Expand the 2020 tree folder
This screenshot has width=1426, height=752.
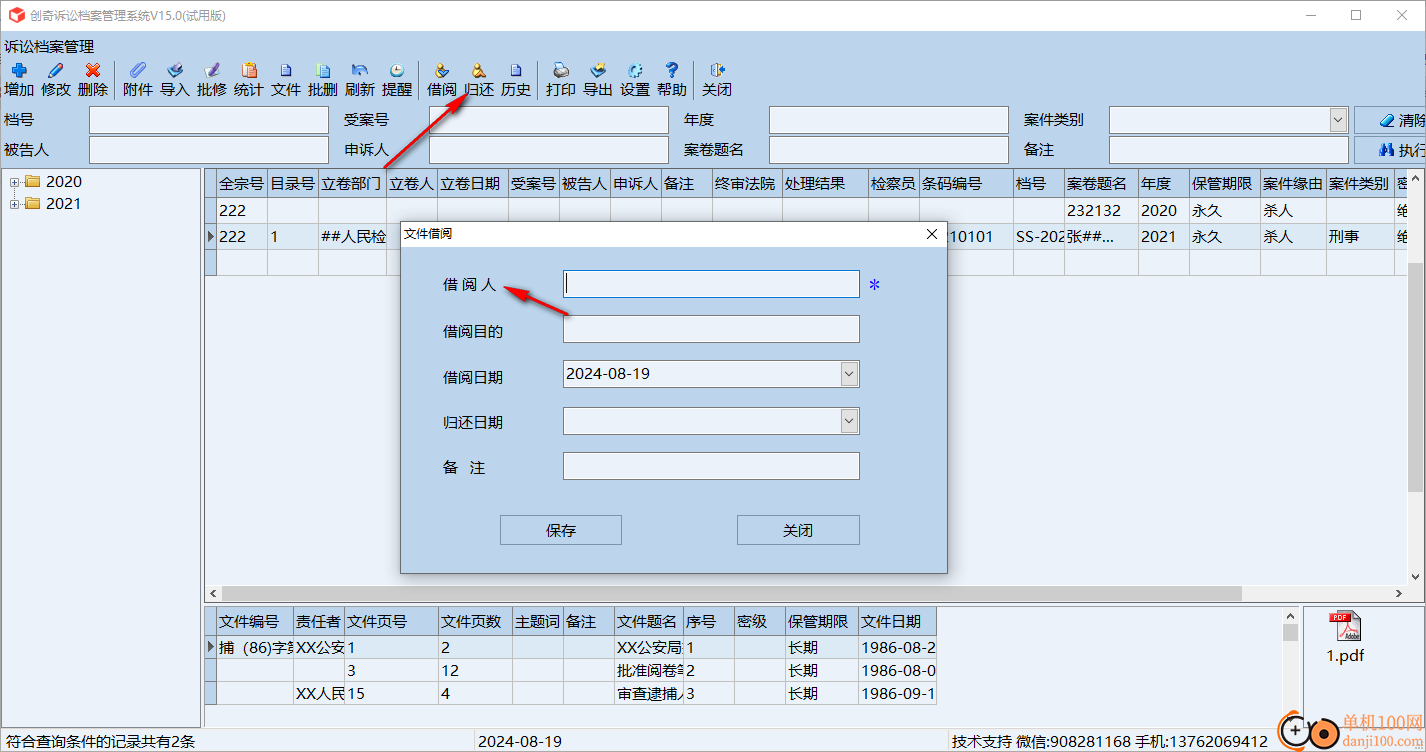[15, 182]
